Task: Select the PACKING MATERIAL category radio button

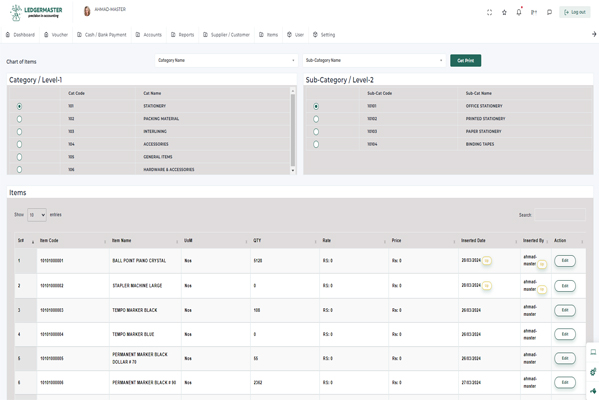Action: tap(19, 119)
